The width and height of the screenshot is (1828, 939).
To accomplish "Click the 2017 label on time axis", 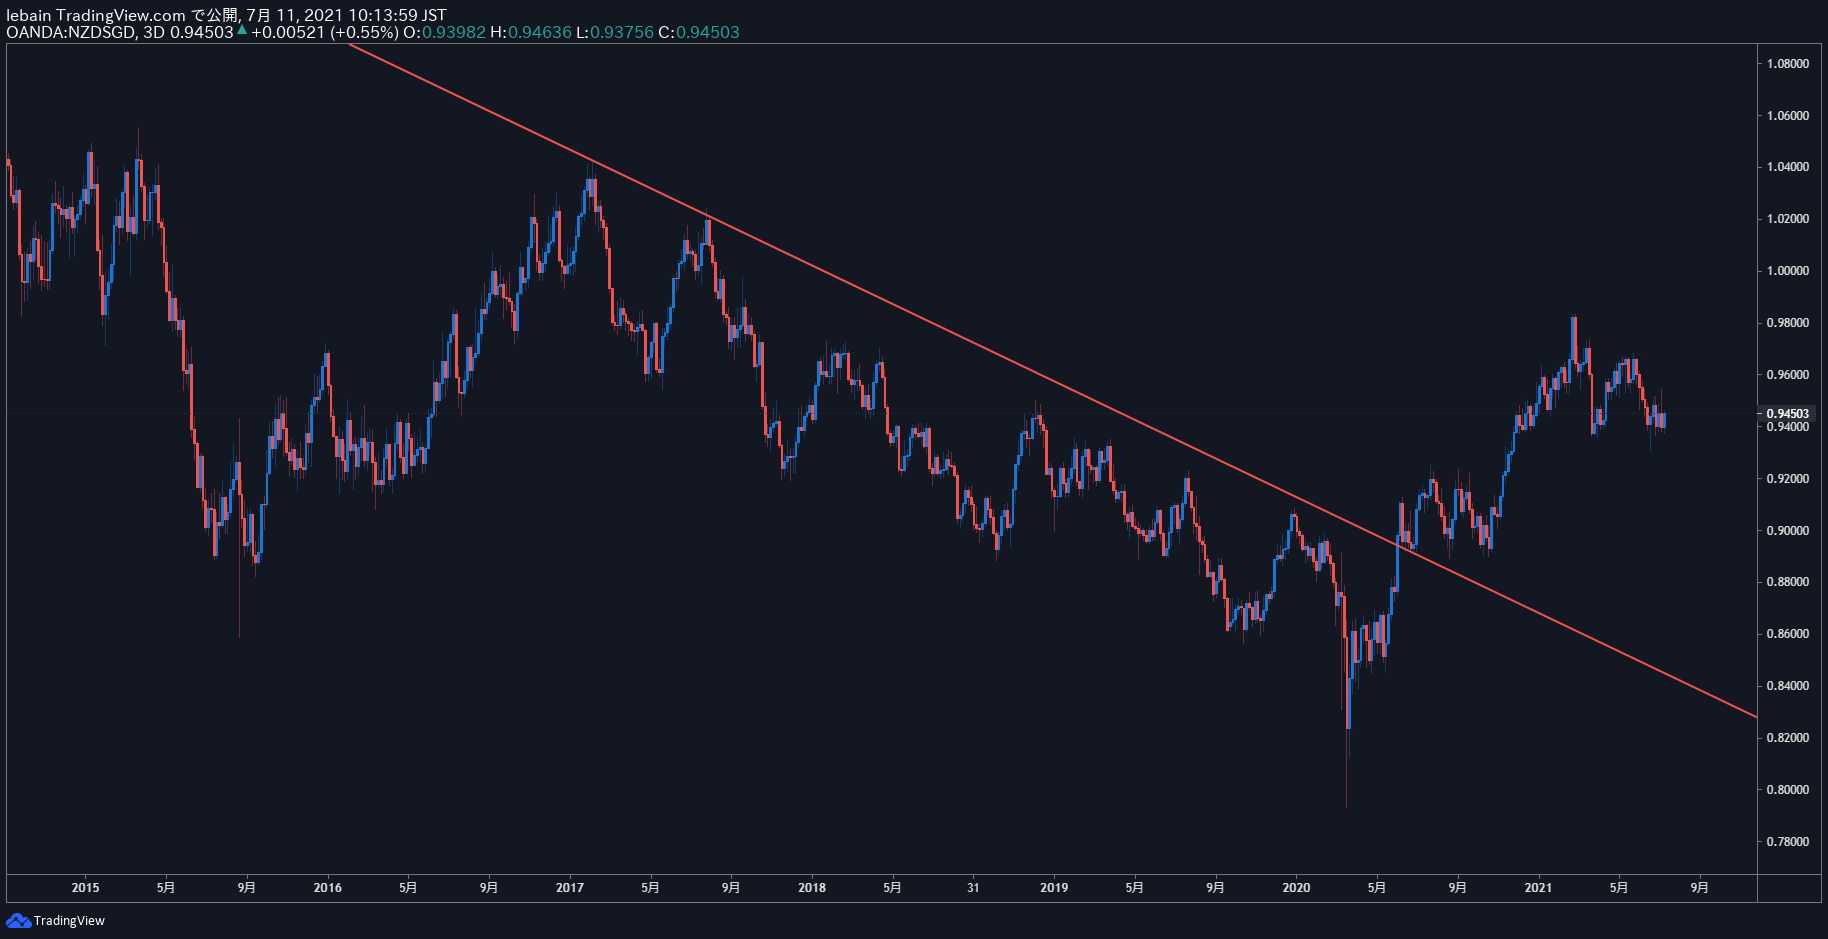I will (x=570, y=887).
